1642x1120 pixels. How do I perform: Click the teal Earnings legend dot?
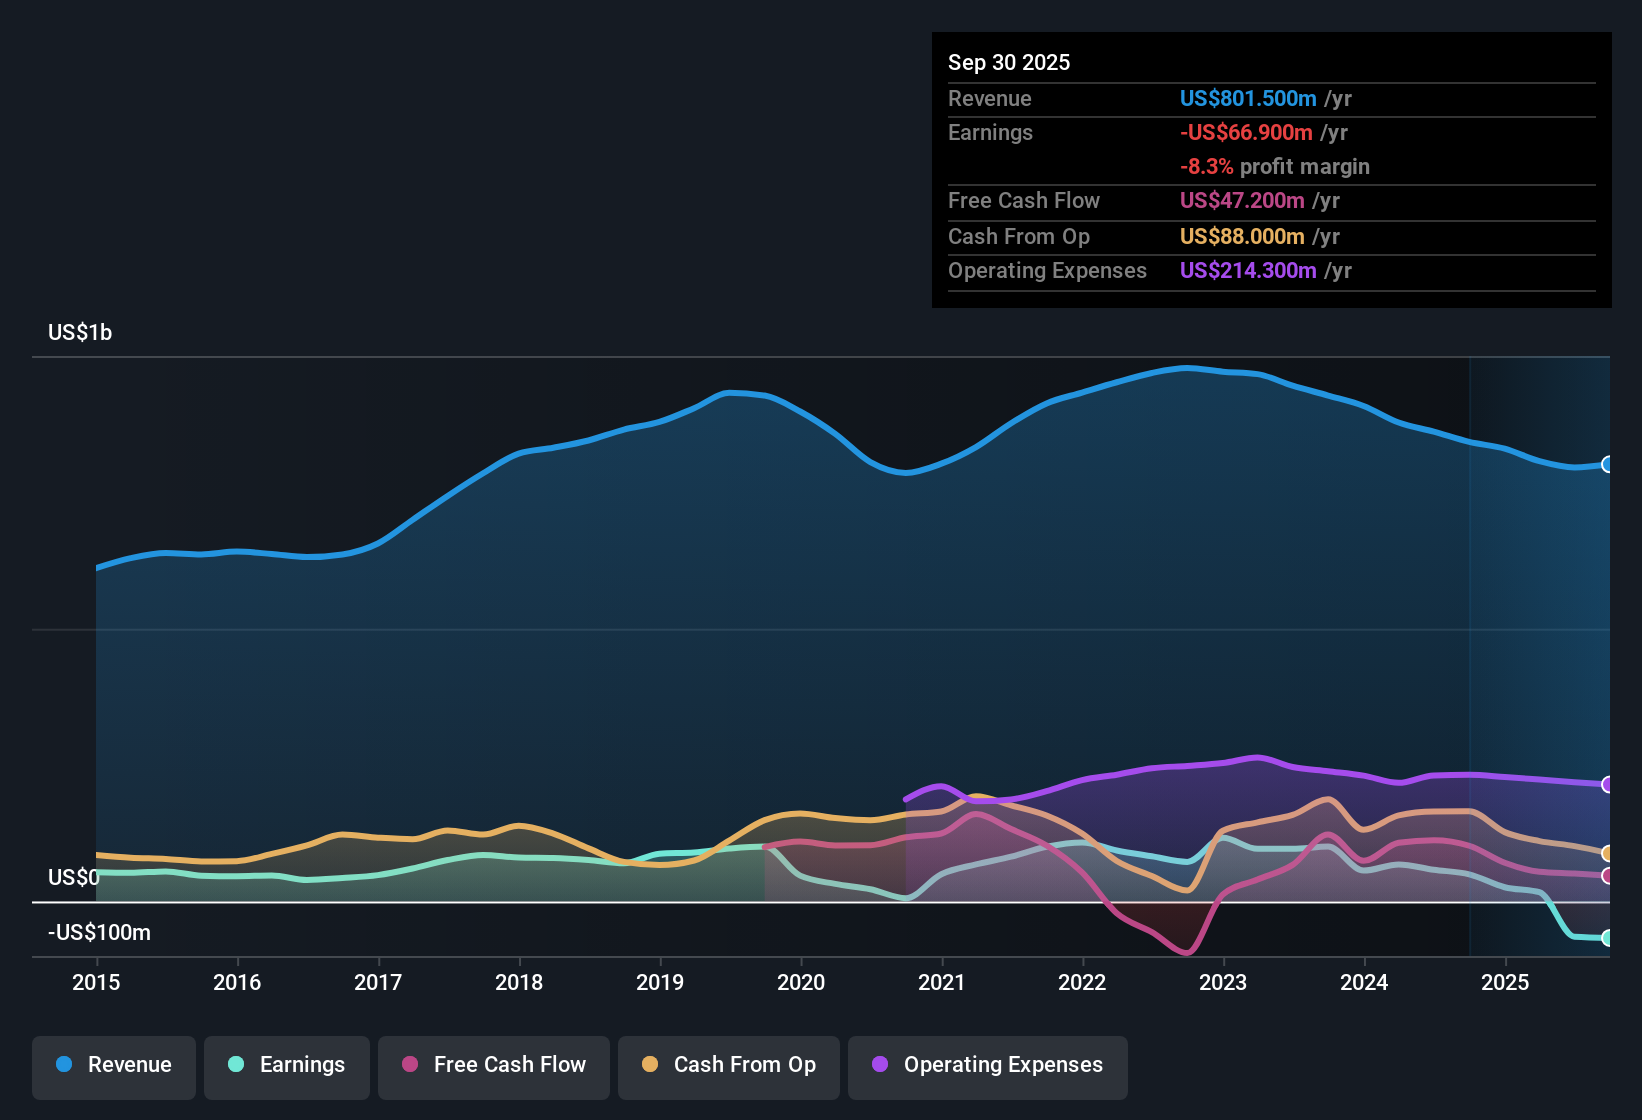pyautogui.click(x=236, y=1065)
